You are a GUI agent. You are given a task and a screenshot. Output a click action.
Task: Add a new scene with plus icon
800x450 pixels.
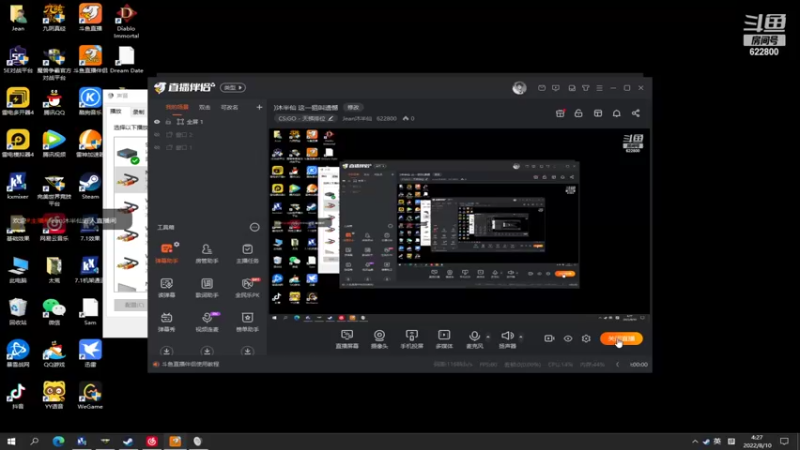coord(259,107)
